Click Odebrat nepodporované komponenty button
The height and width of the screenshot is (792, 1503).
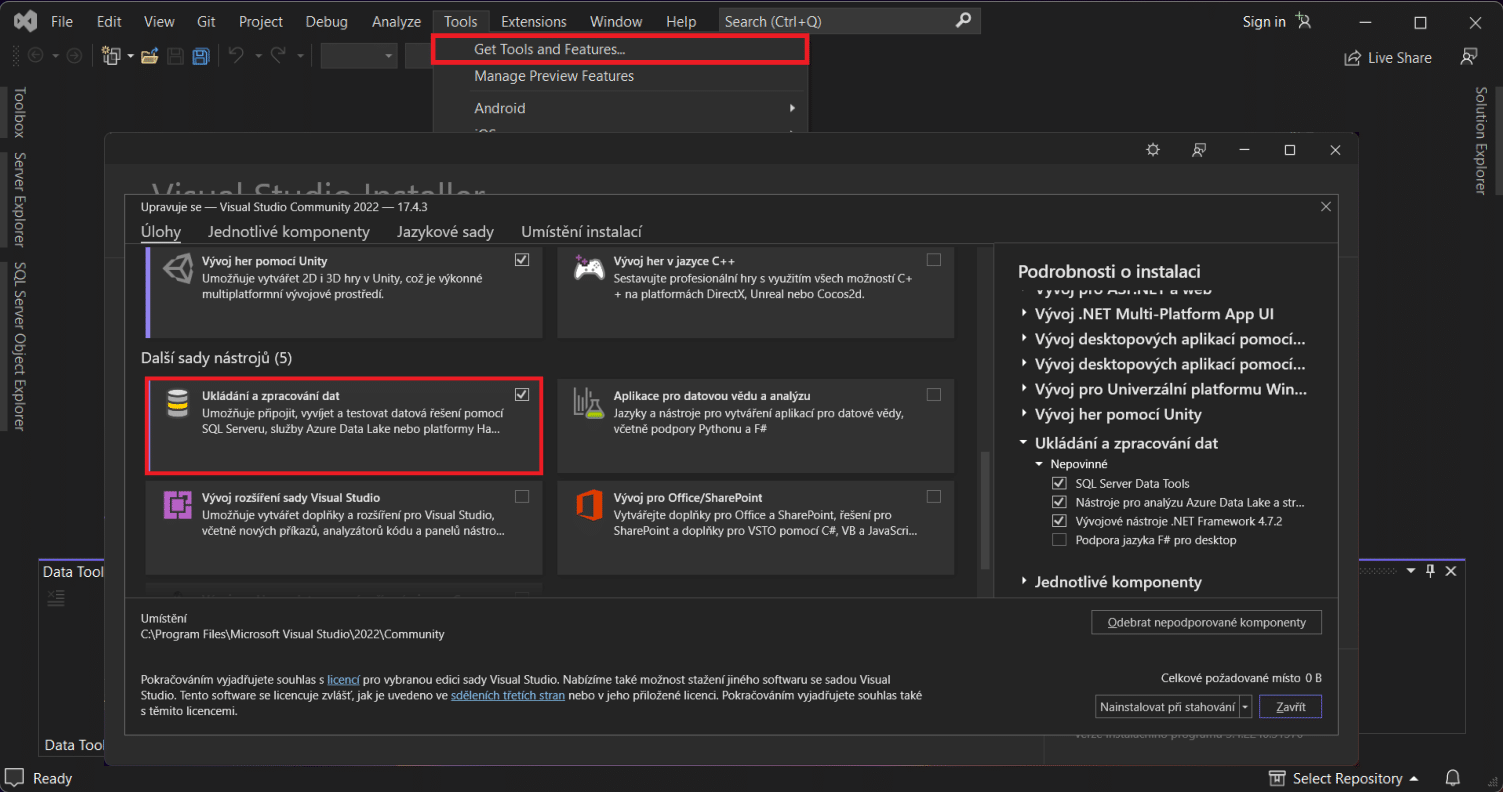1206,622
